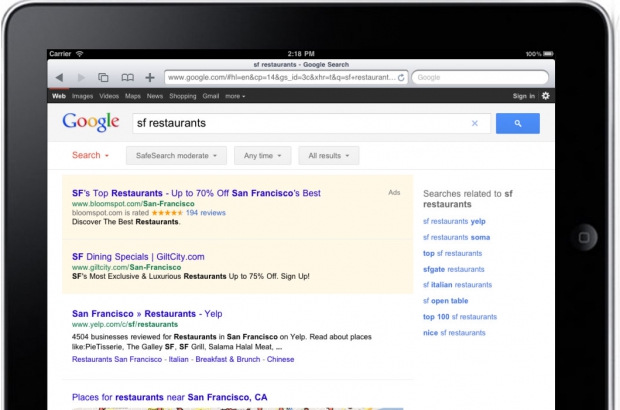Click related search top sf restaurants
The width and height of the screenshot is (620, 410).
pyautogui.click(x=452, y=253)
